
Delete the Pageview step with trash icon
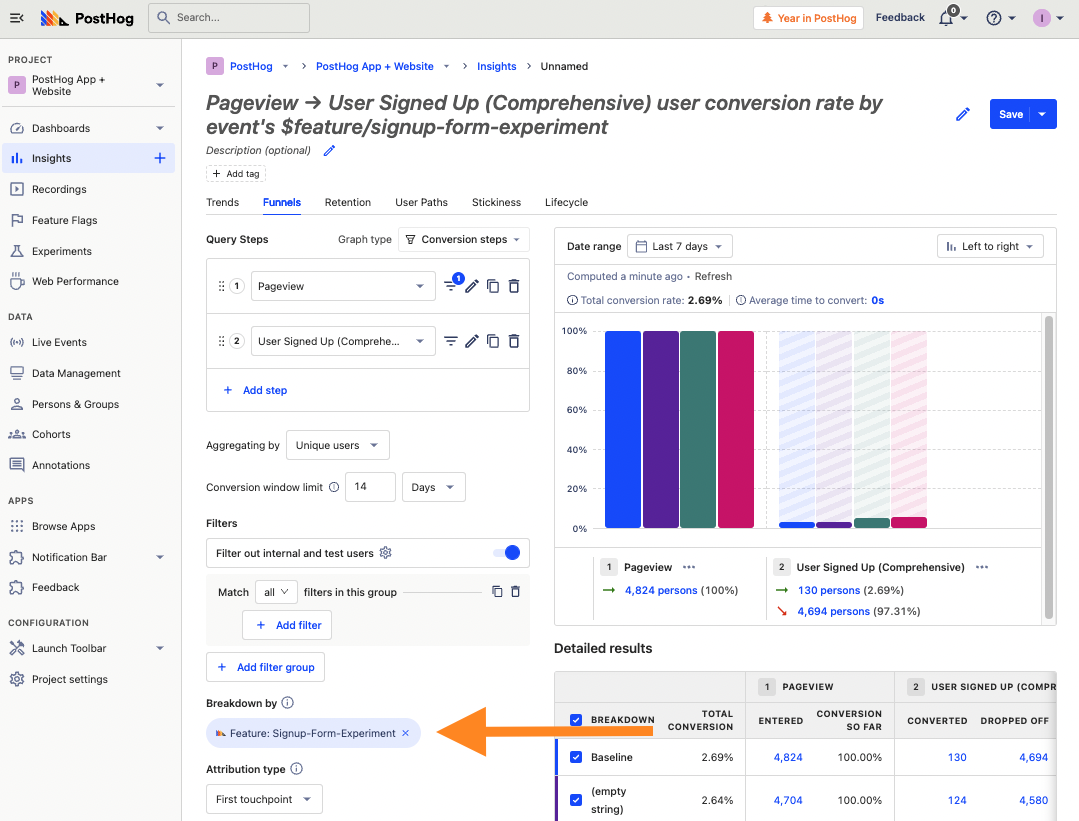pyautogui.click(x=514, y=286)
